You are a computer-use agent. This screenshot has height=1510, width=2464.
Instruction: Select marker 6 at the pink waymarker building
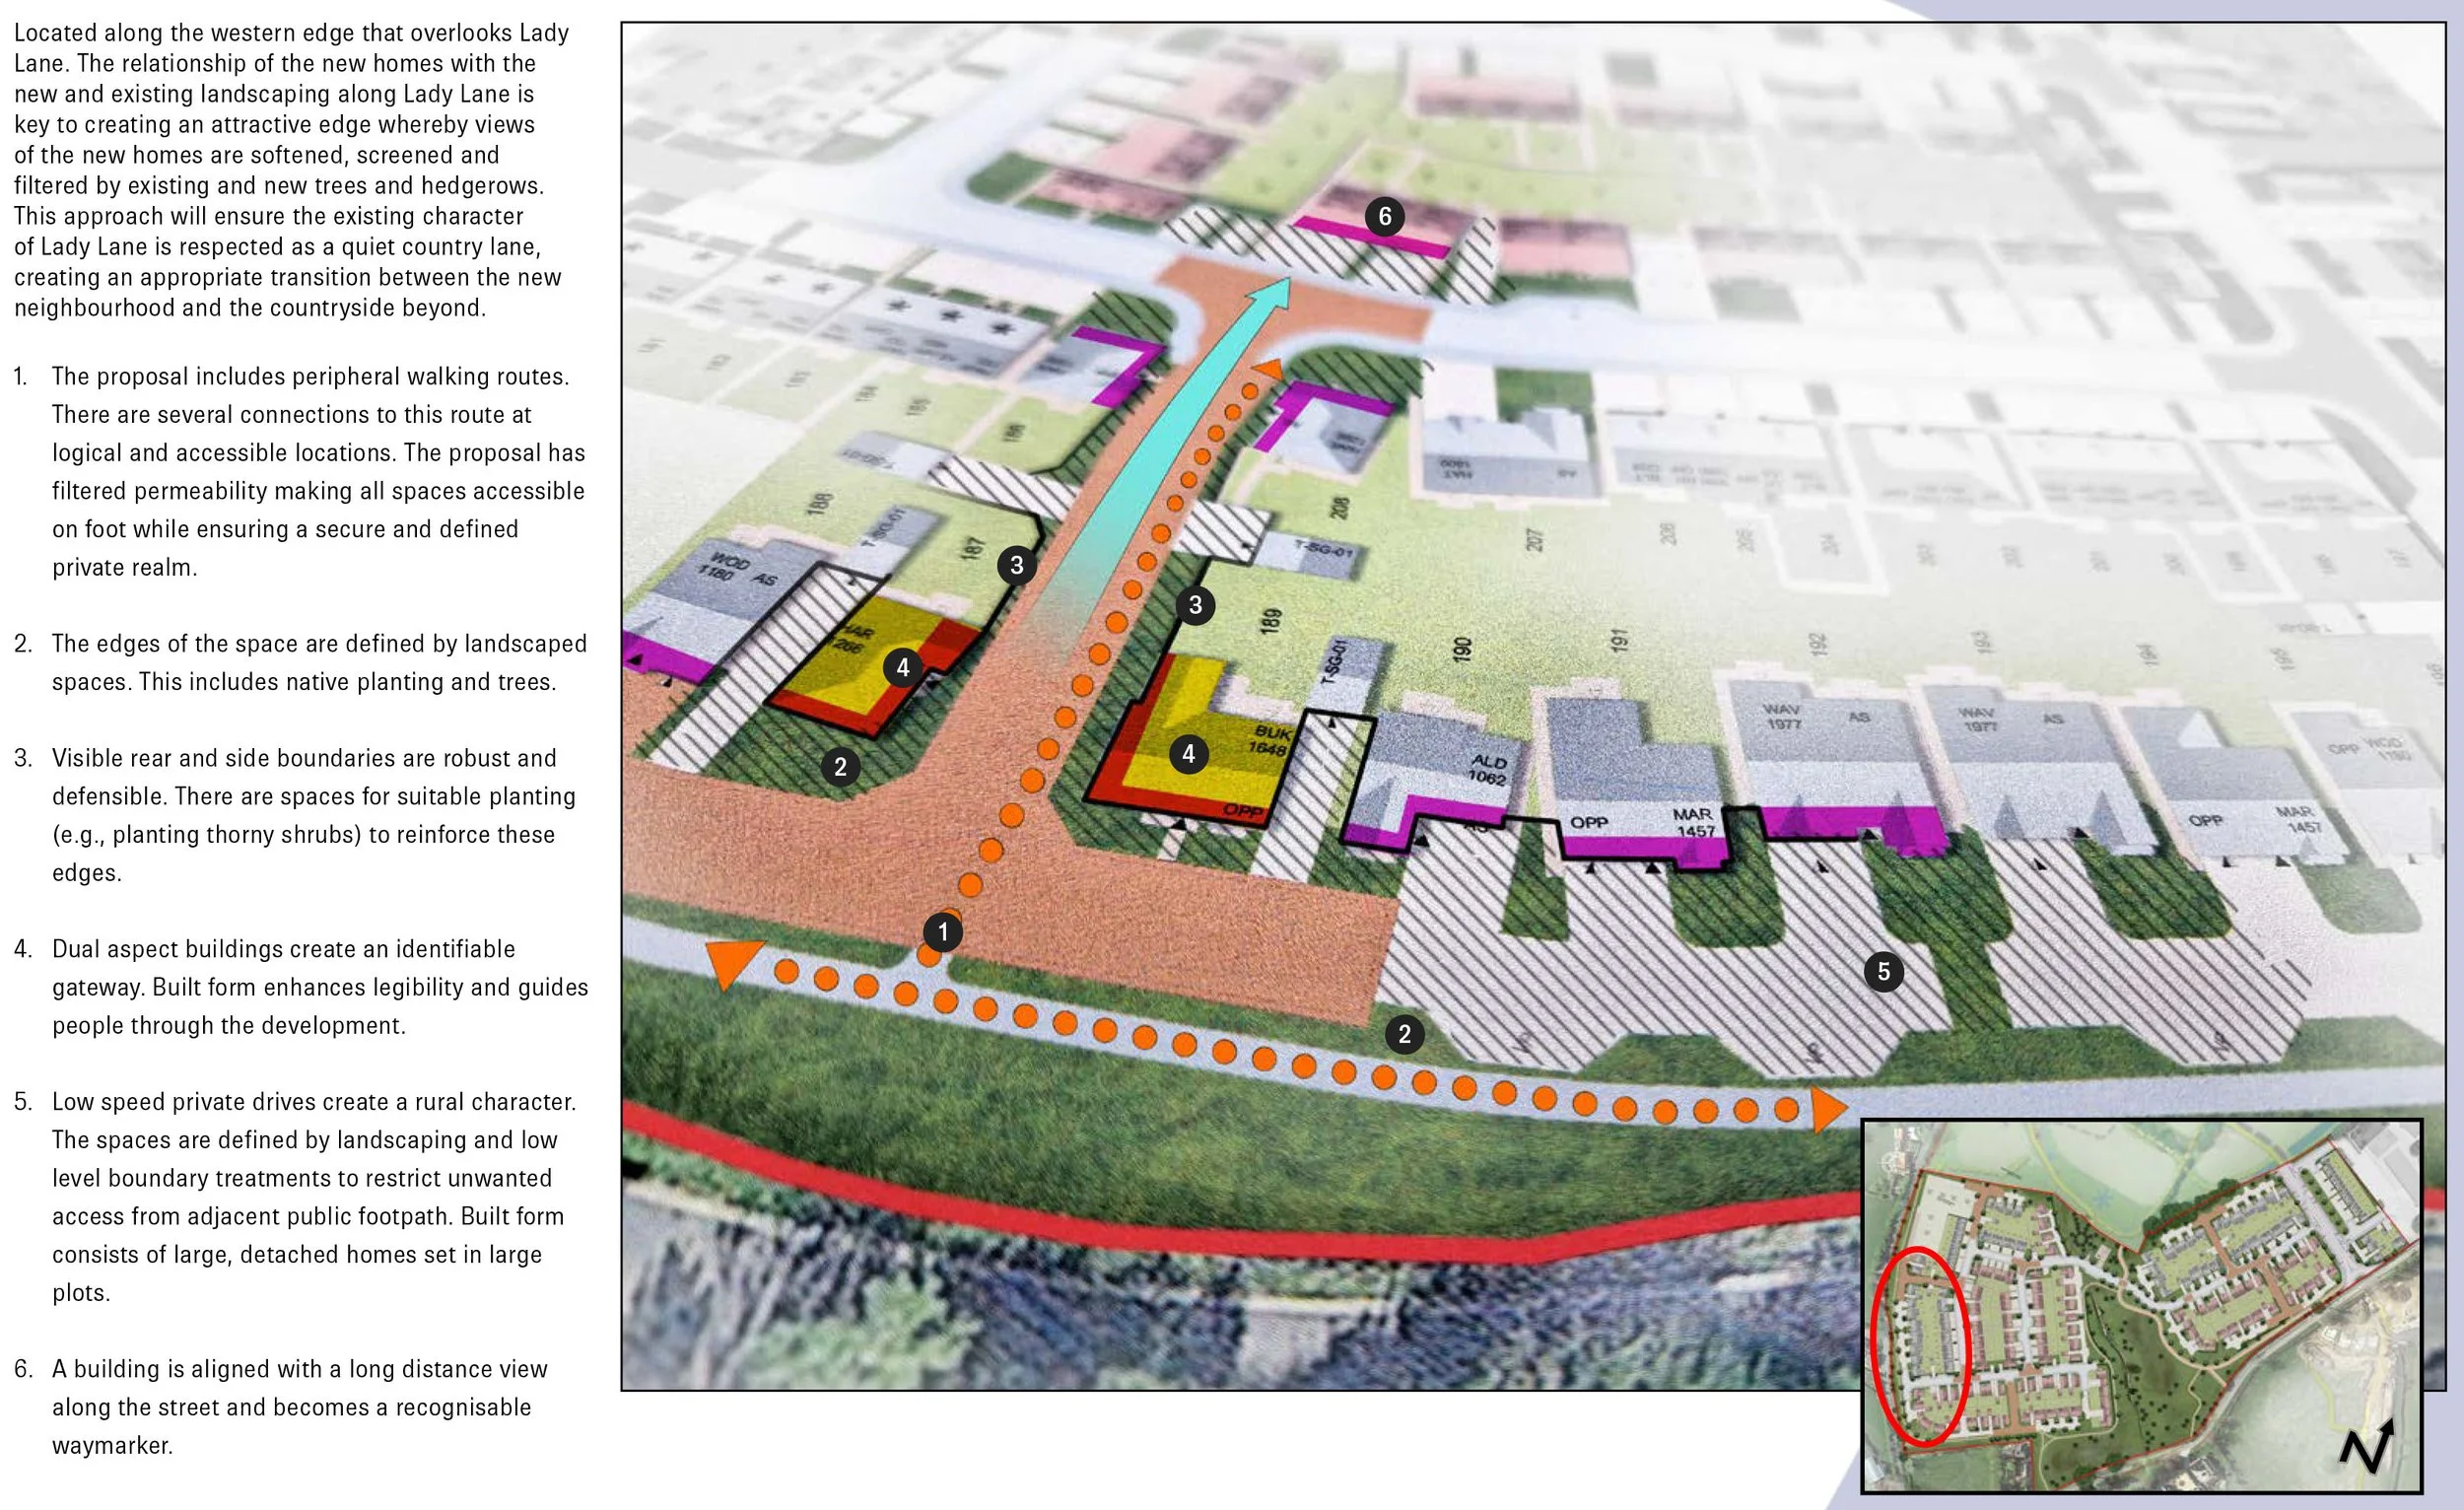[1387, 215]
